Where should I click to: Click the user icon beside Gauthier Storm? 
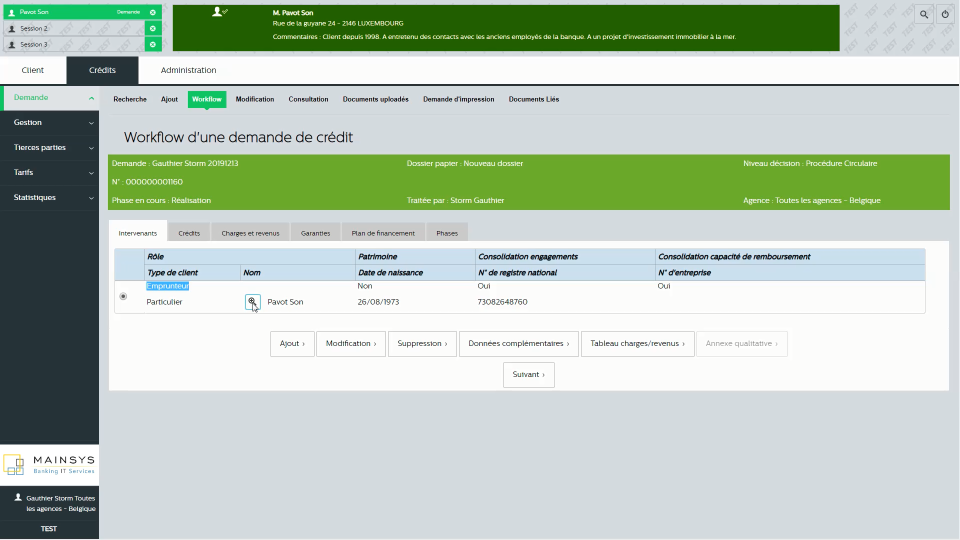point(18,498)
